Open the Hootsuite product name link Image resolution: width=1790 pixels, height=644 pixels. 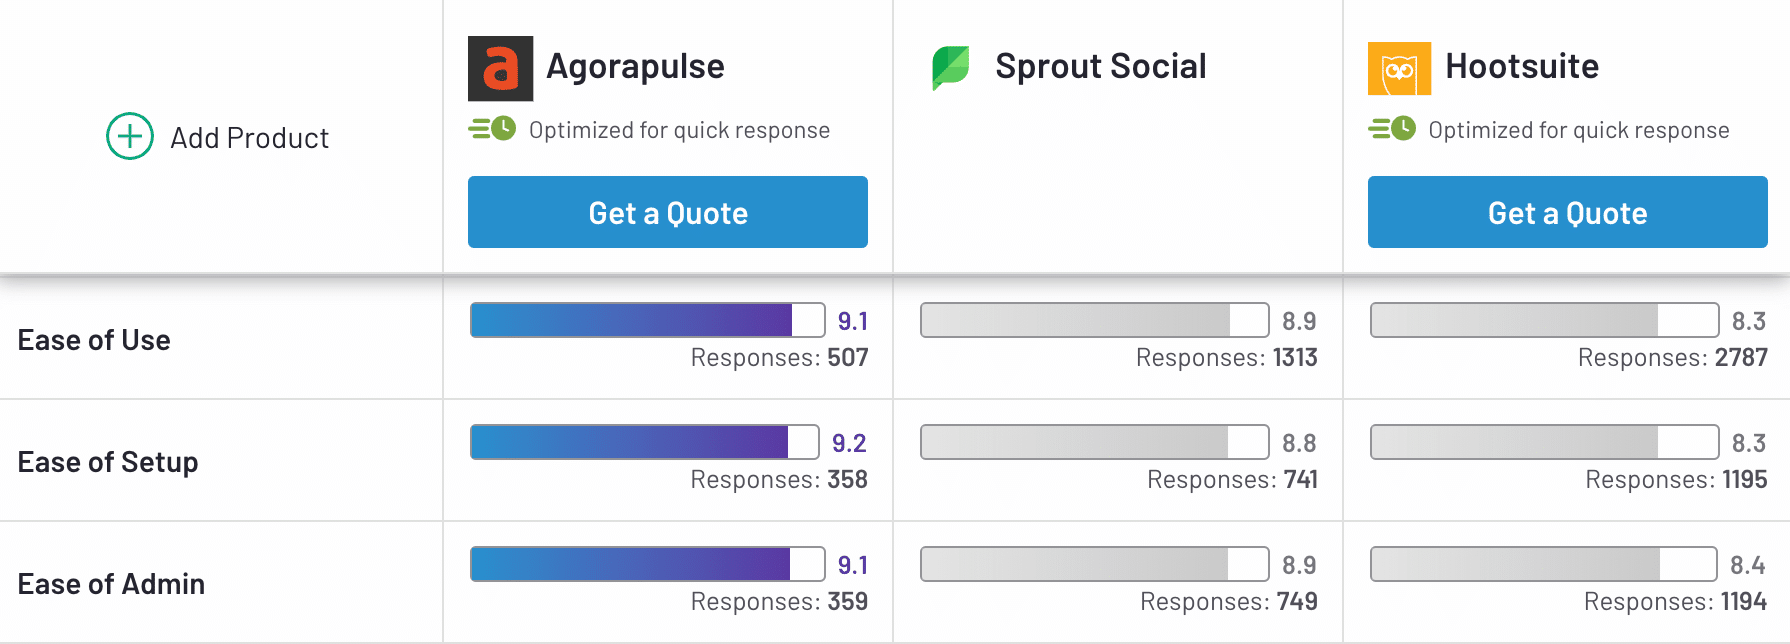tap(1522, 66)
